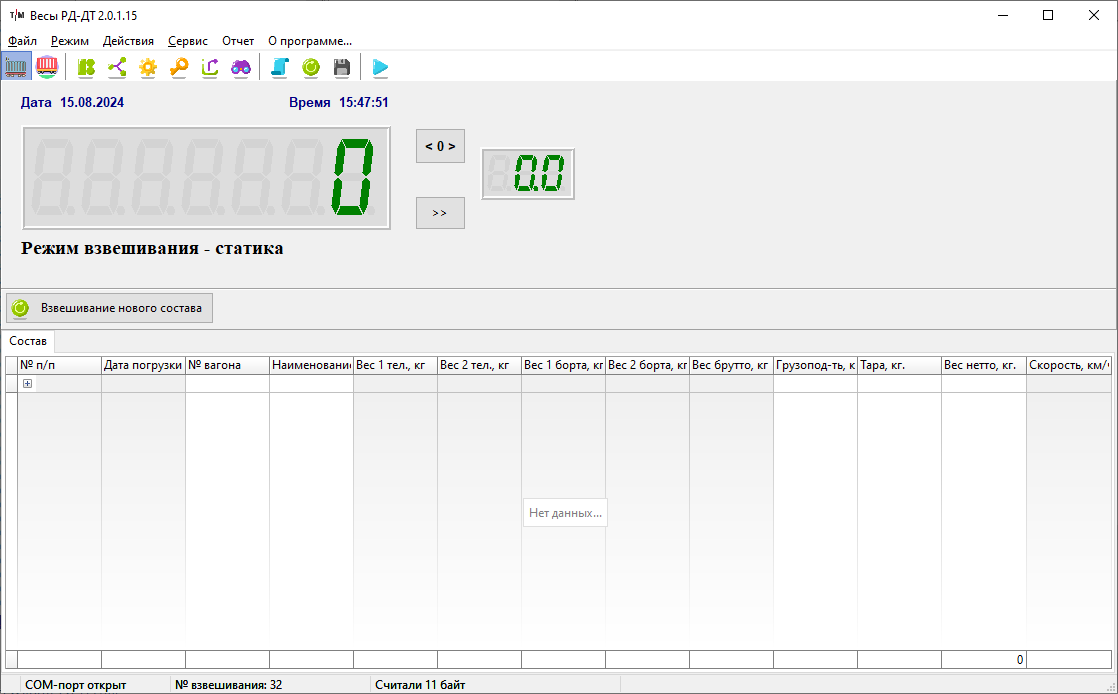Click the orange key toolbar icon

(x=179, y=67)
